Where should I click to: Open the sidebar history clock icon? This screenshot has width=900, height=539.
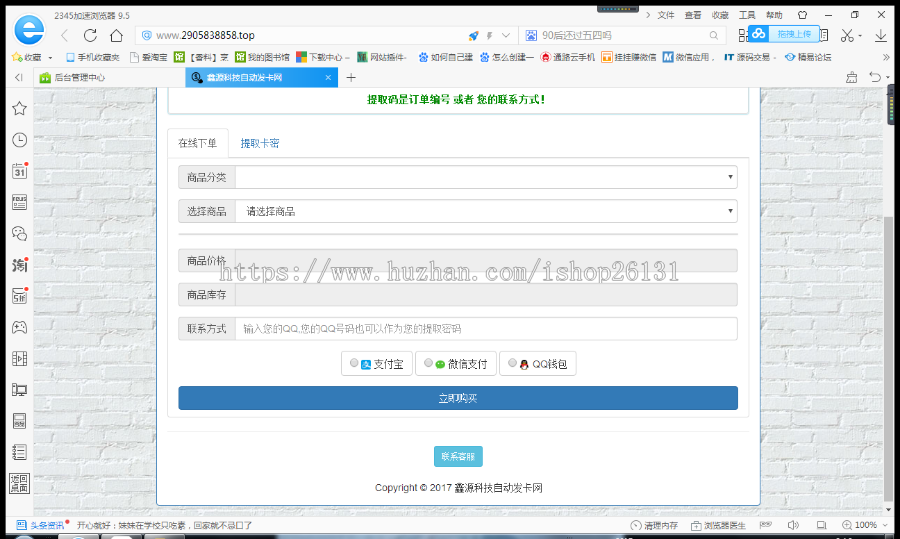[20, 139]
